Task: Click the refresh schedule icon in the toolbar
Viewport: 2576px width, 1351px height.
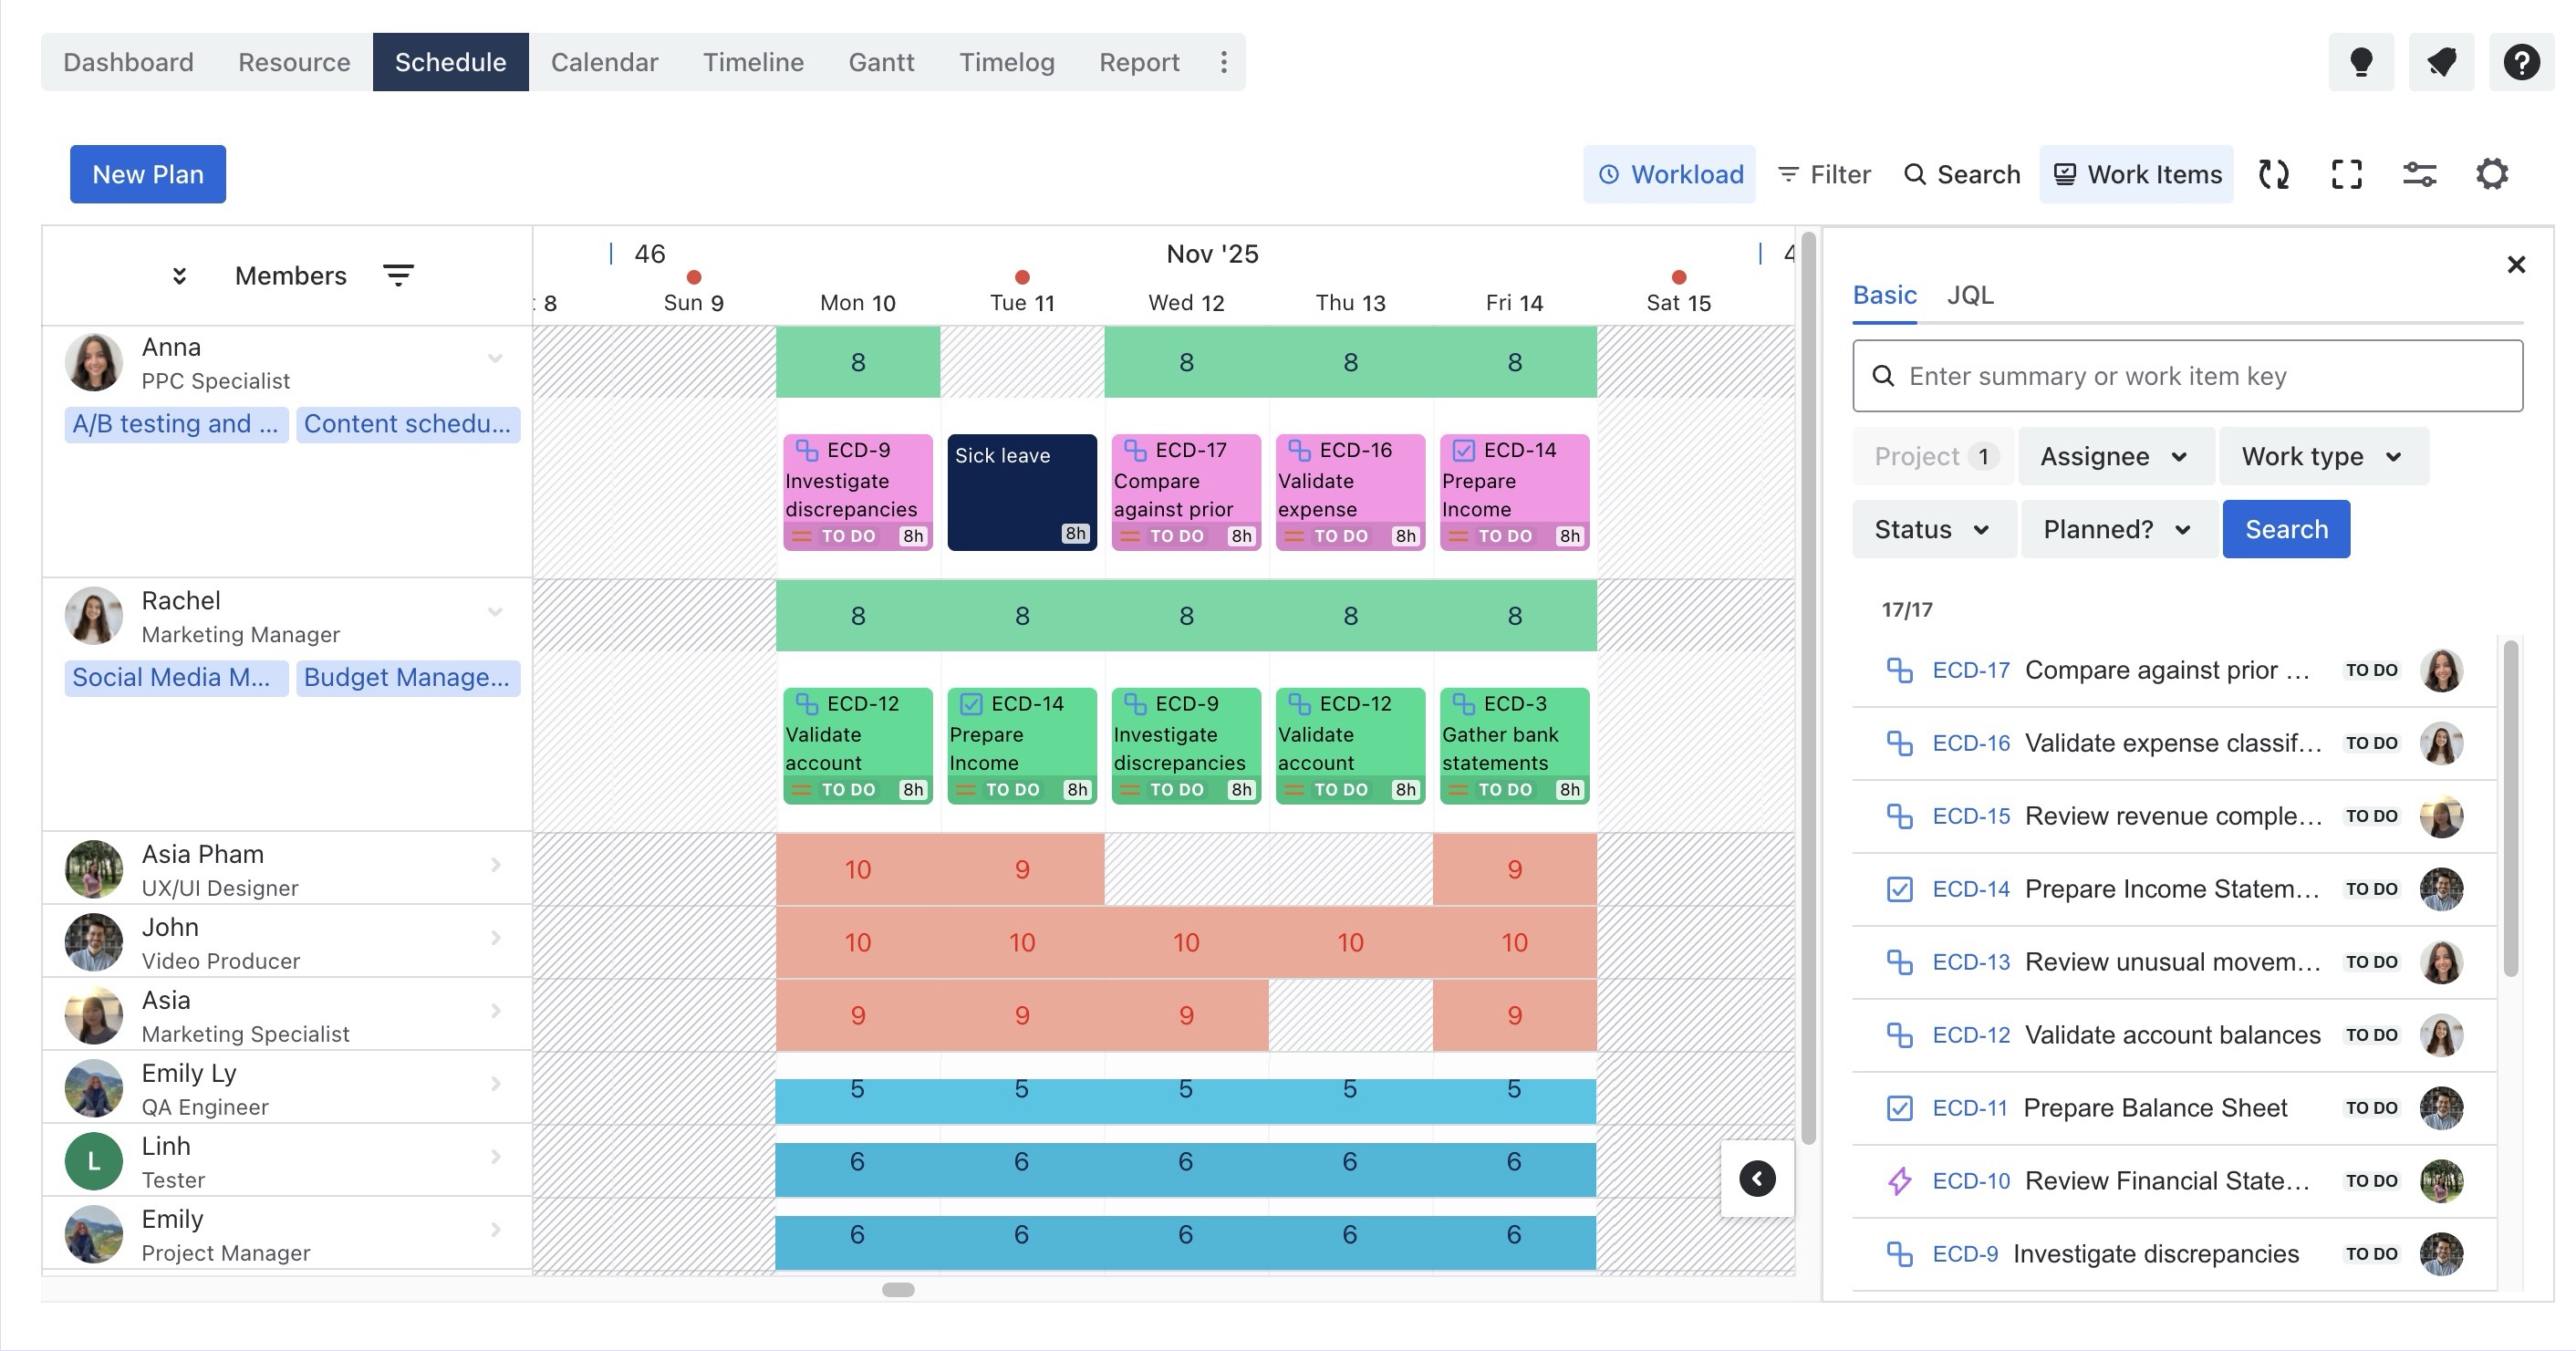Action: click(x=2274, y=174)
